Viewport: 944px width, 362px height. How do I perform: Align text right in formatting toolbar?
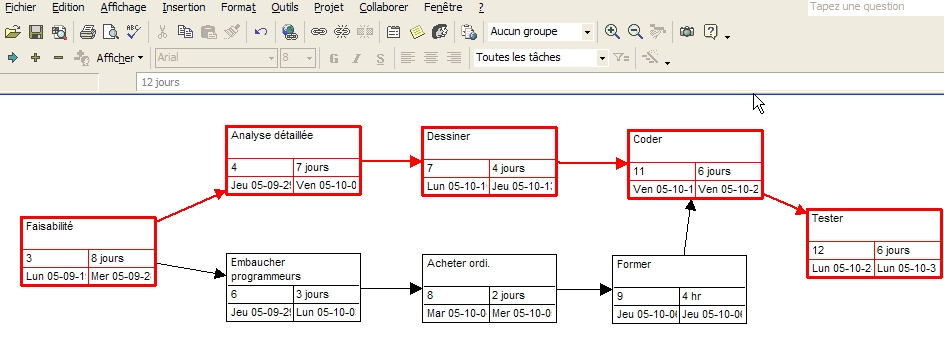[453, 58]
